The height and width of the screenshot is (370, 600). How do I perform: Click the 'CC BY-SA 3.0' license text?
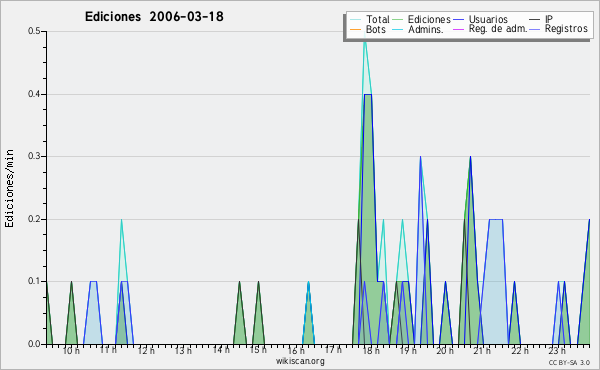pyautogui.click(x=569, y=363)
